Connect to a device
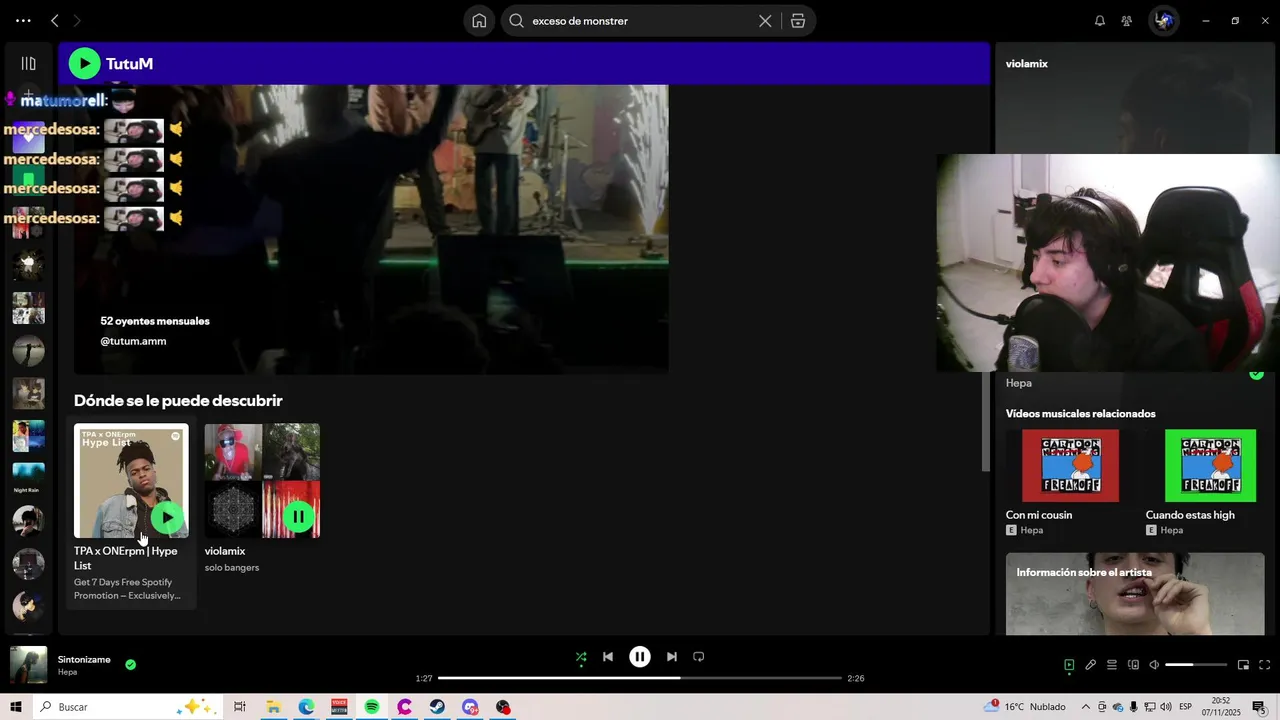The width and height of the screenshot is (1280, 720). (1133, 665)
